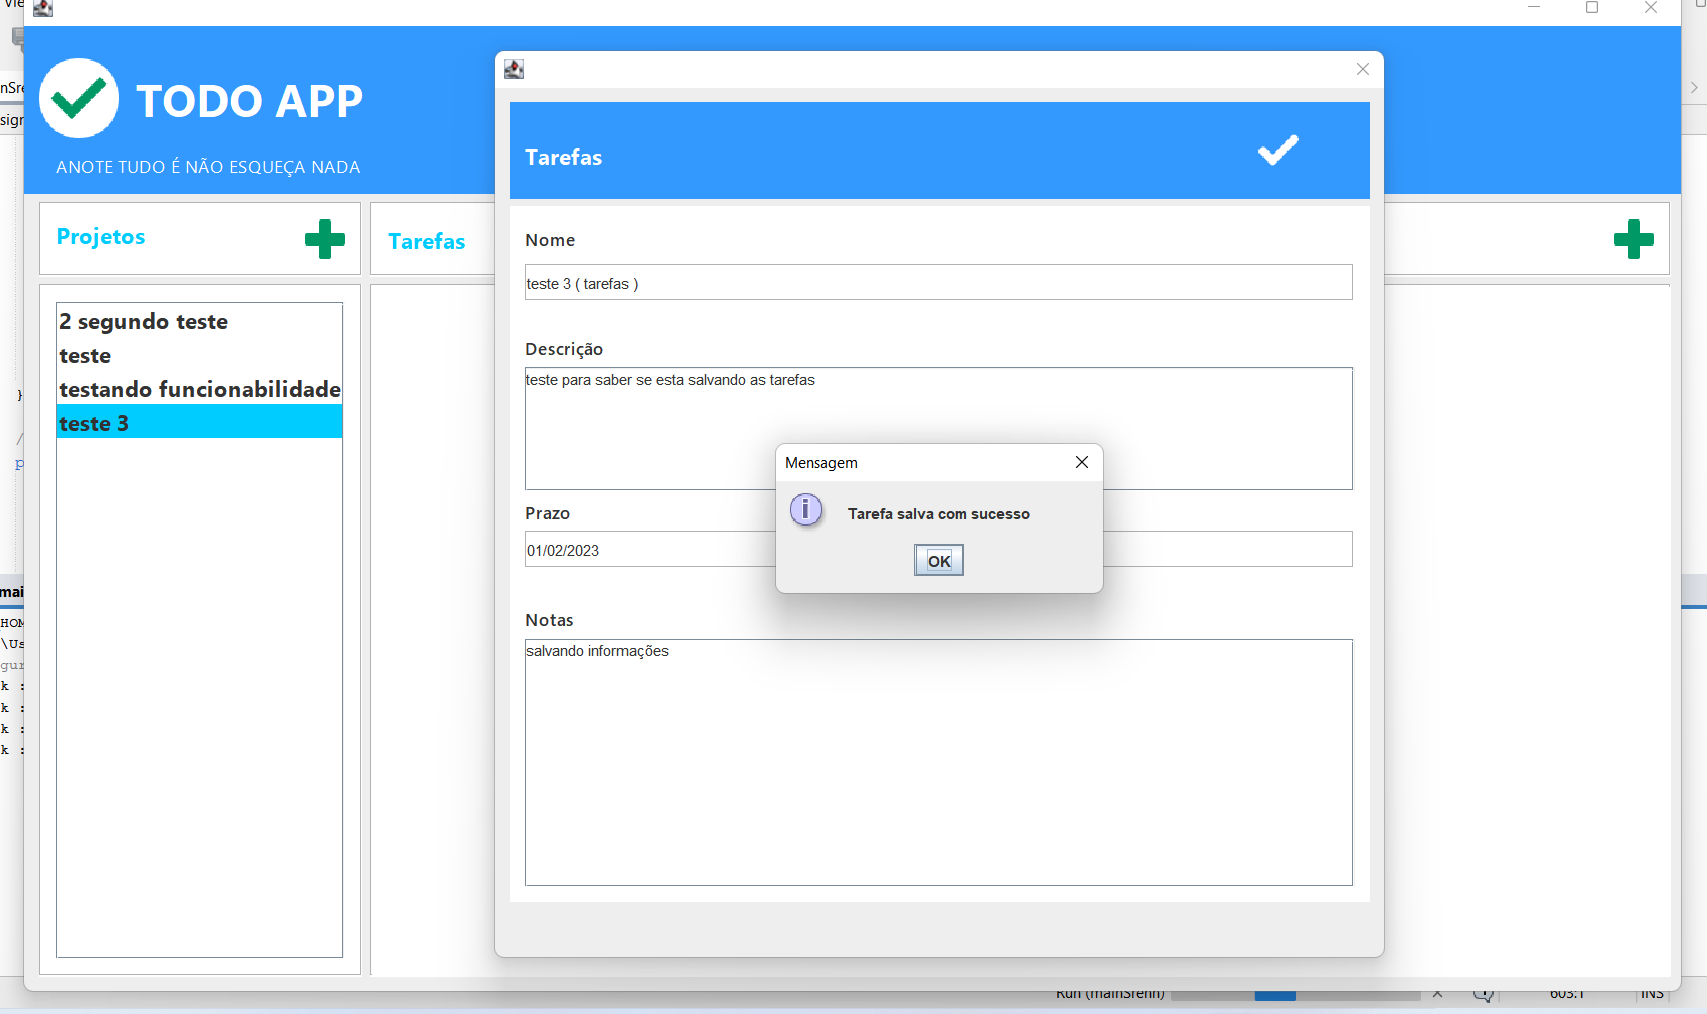Click the TODO APP checkmark logo
This screenshot has height=1014, width=1707.
click(79, 98)
